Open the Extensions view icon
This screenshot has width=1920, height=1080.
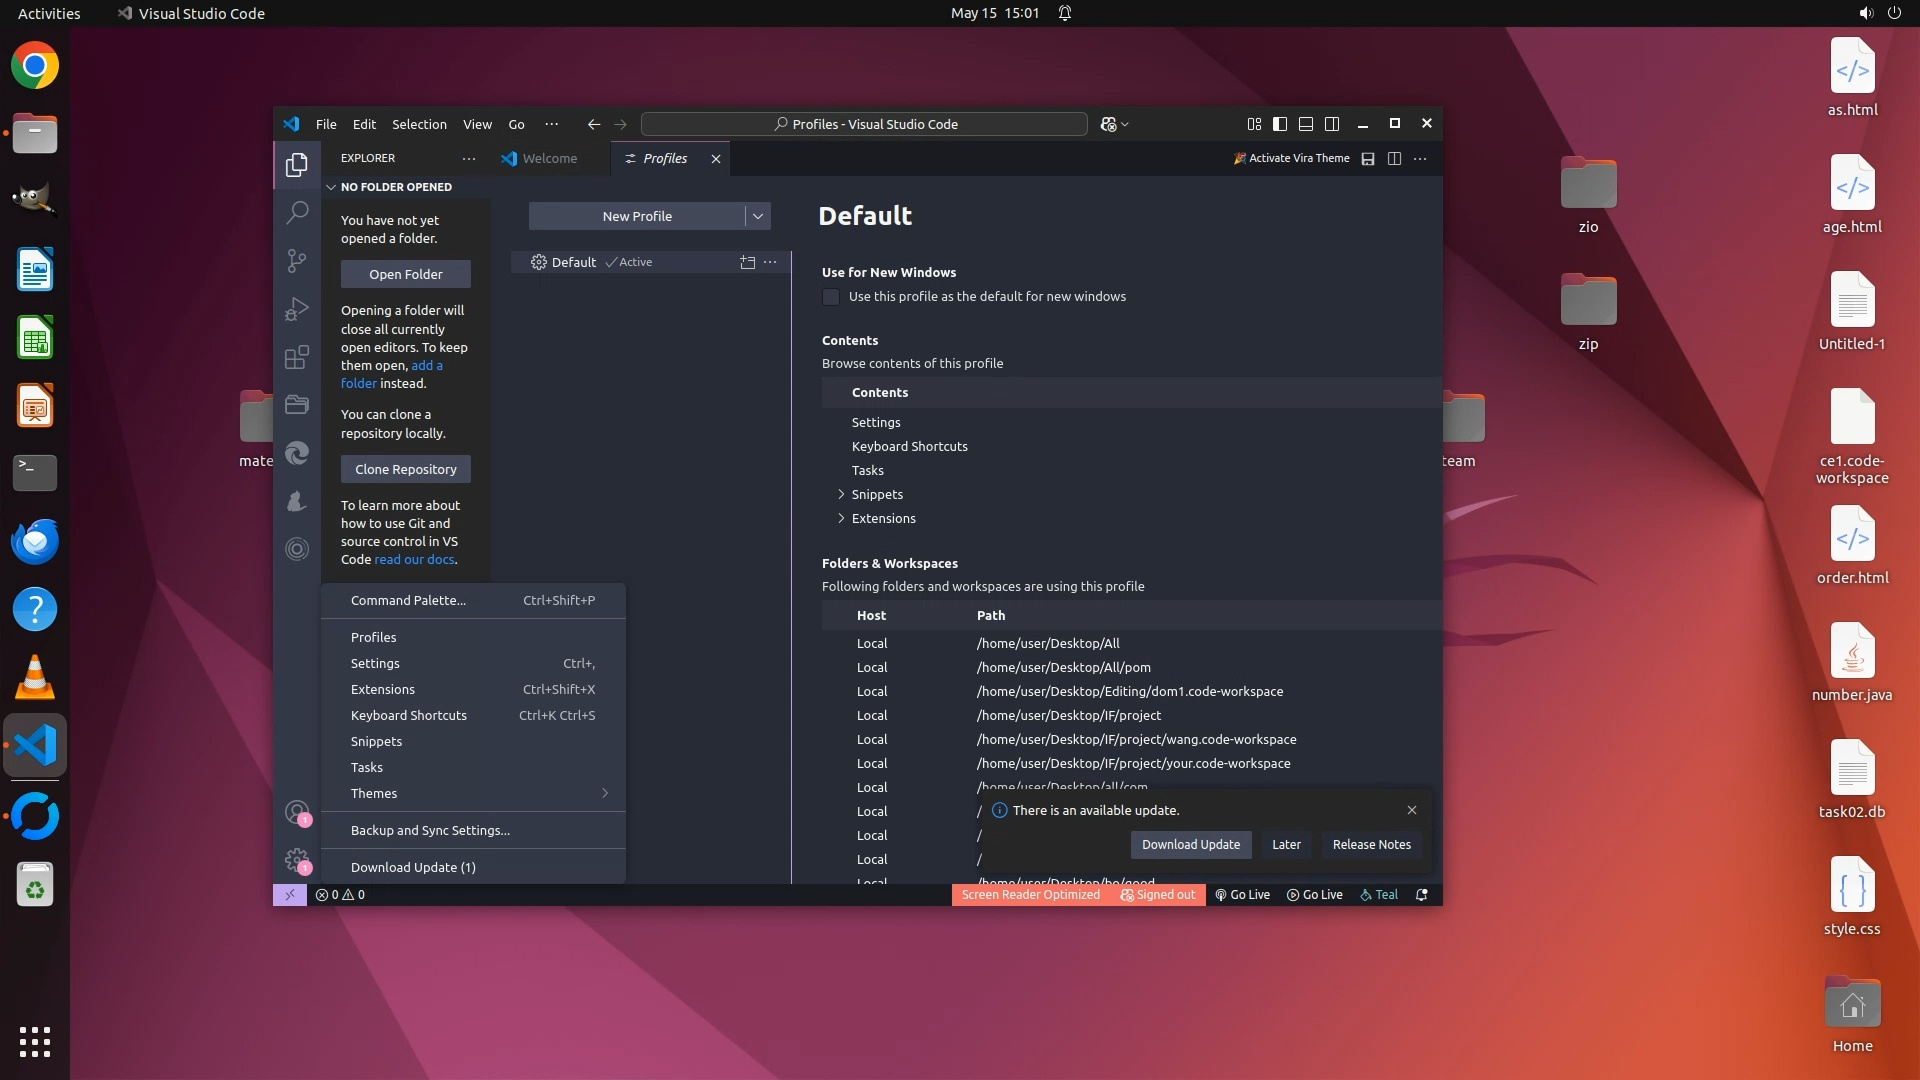click(297, 357)
